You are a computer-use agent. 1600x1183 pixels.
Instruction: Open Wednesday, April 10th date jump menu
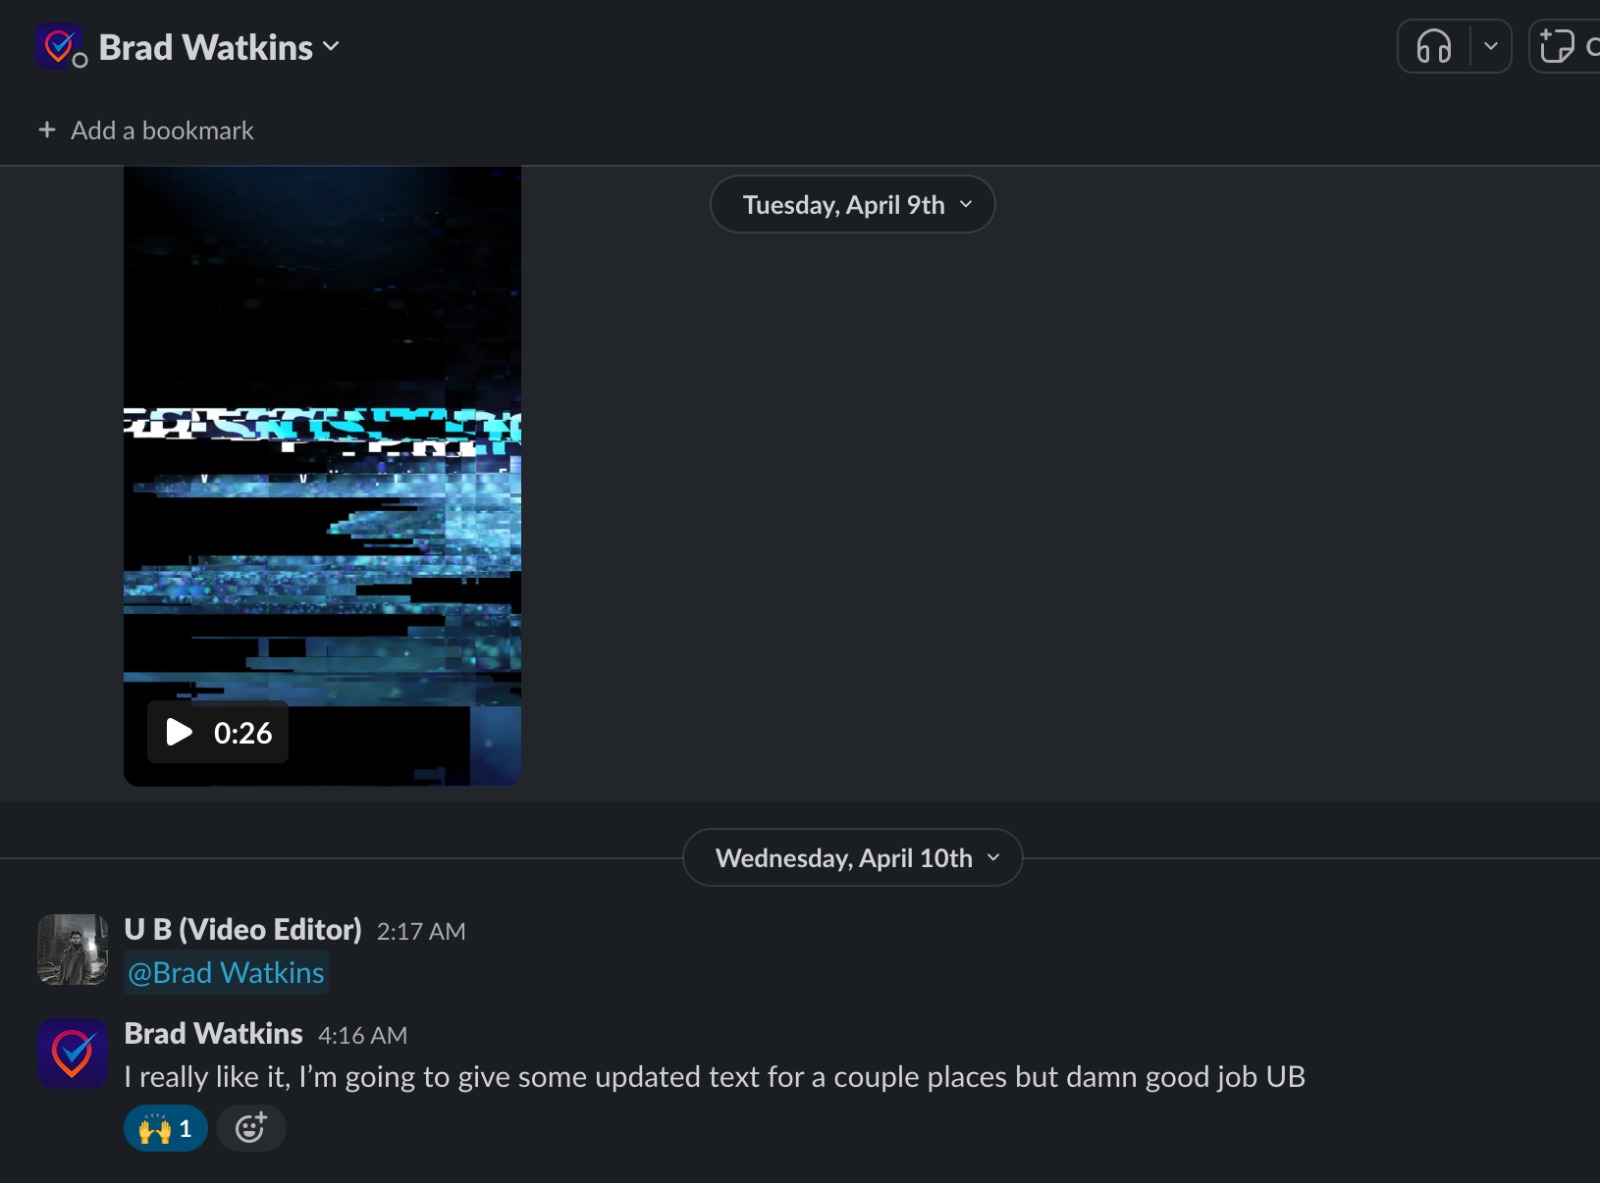click(x=853, y=858)
